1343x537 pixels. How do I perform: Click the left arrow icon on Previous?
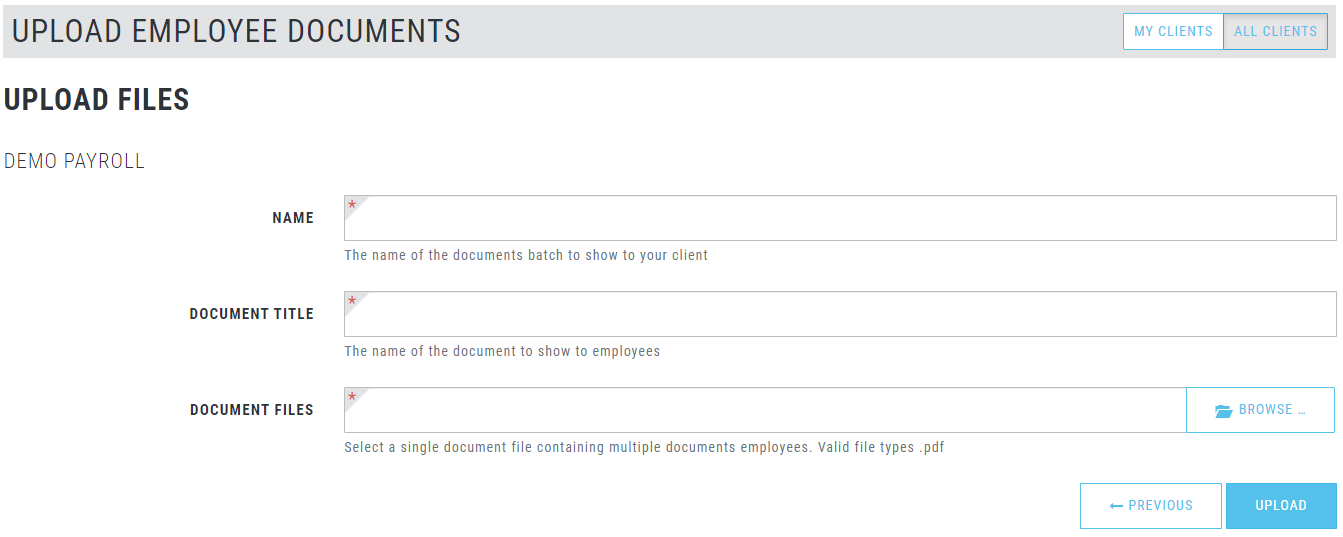click(x=1117, y=506)
